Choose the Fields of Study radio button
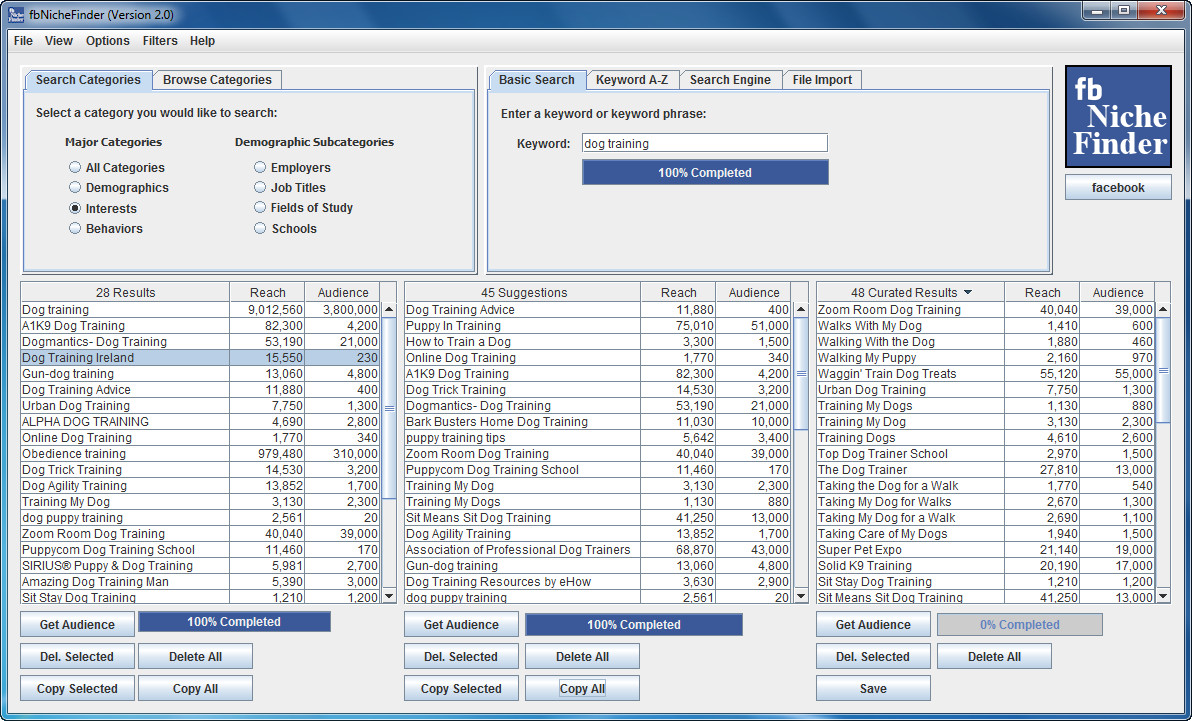This screenshot has width=1192, height=721. (260, 208)
